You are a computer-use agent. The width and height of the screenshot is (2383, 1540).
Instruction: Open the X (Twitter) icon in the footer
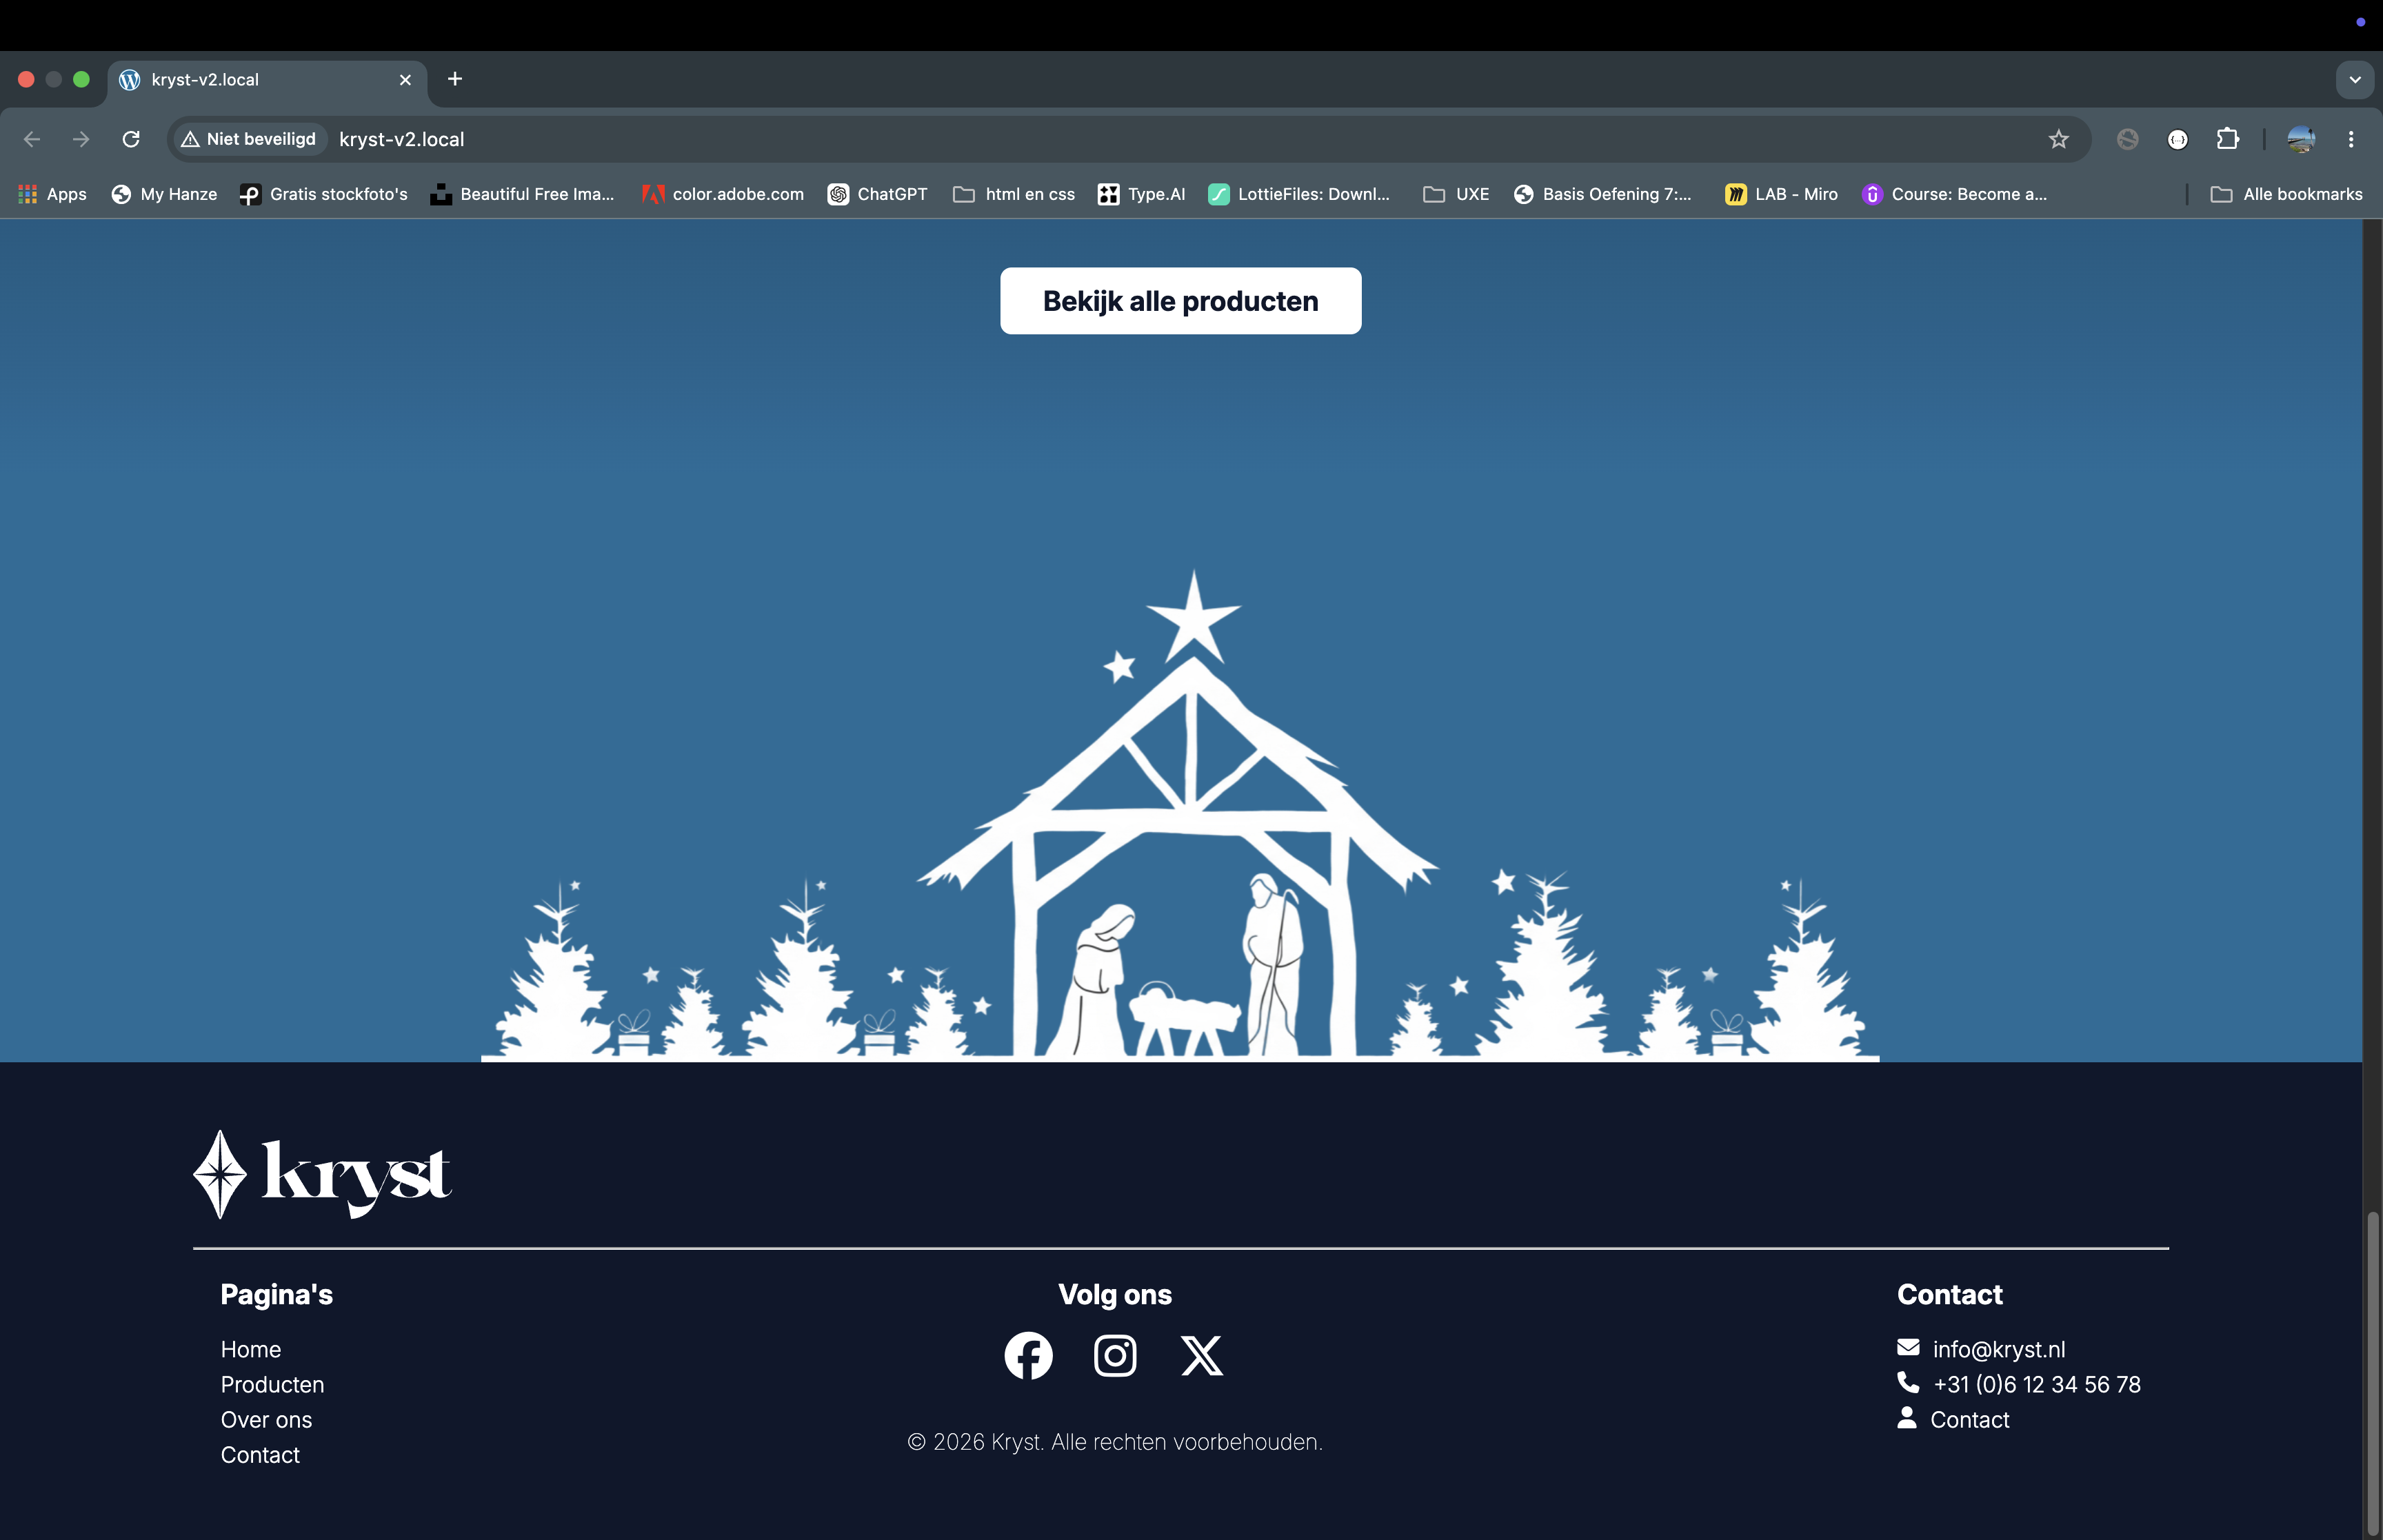click(x=1202, y=1356)
